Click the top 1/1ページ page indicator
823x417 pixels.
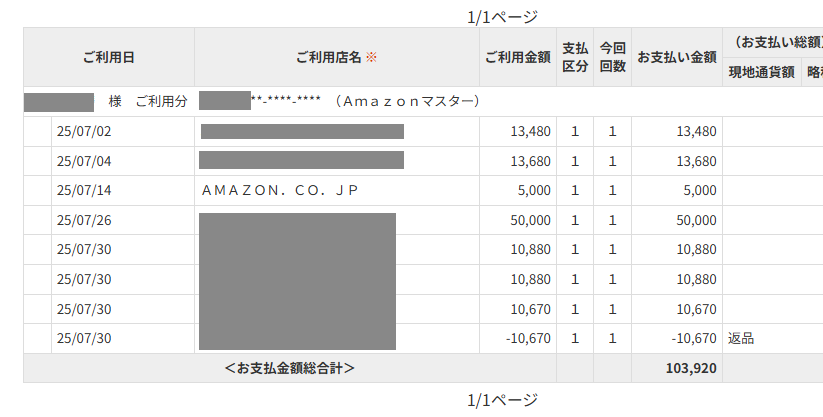click(x=502, y=16)
